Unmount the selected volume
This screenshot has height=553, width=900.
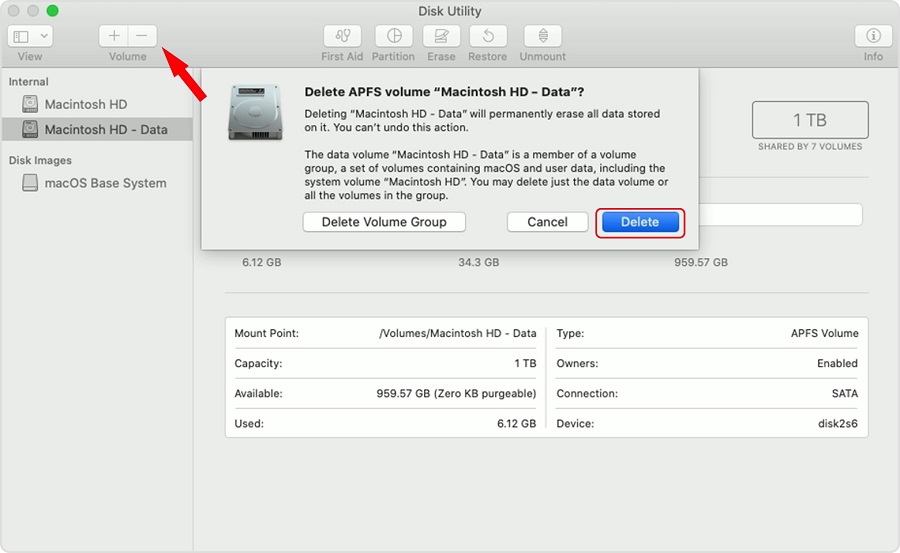click(542, 36)
